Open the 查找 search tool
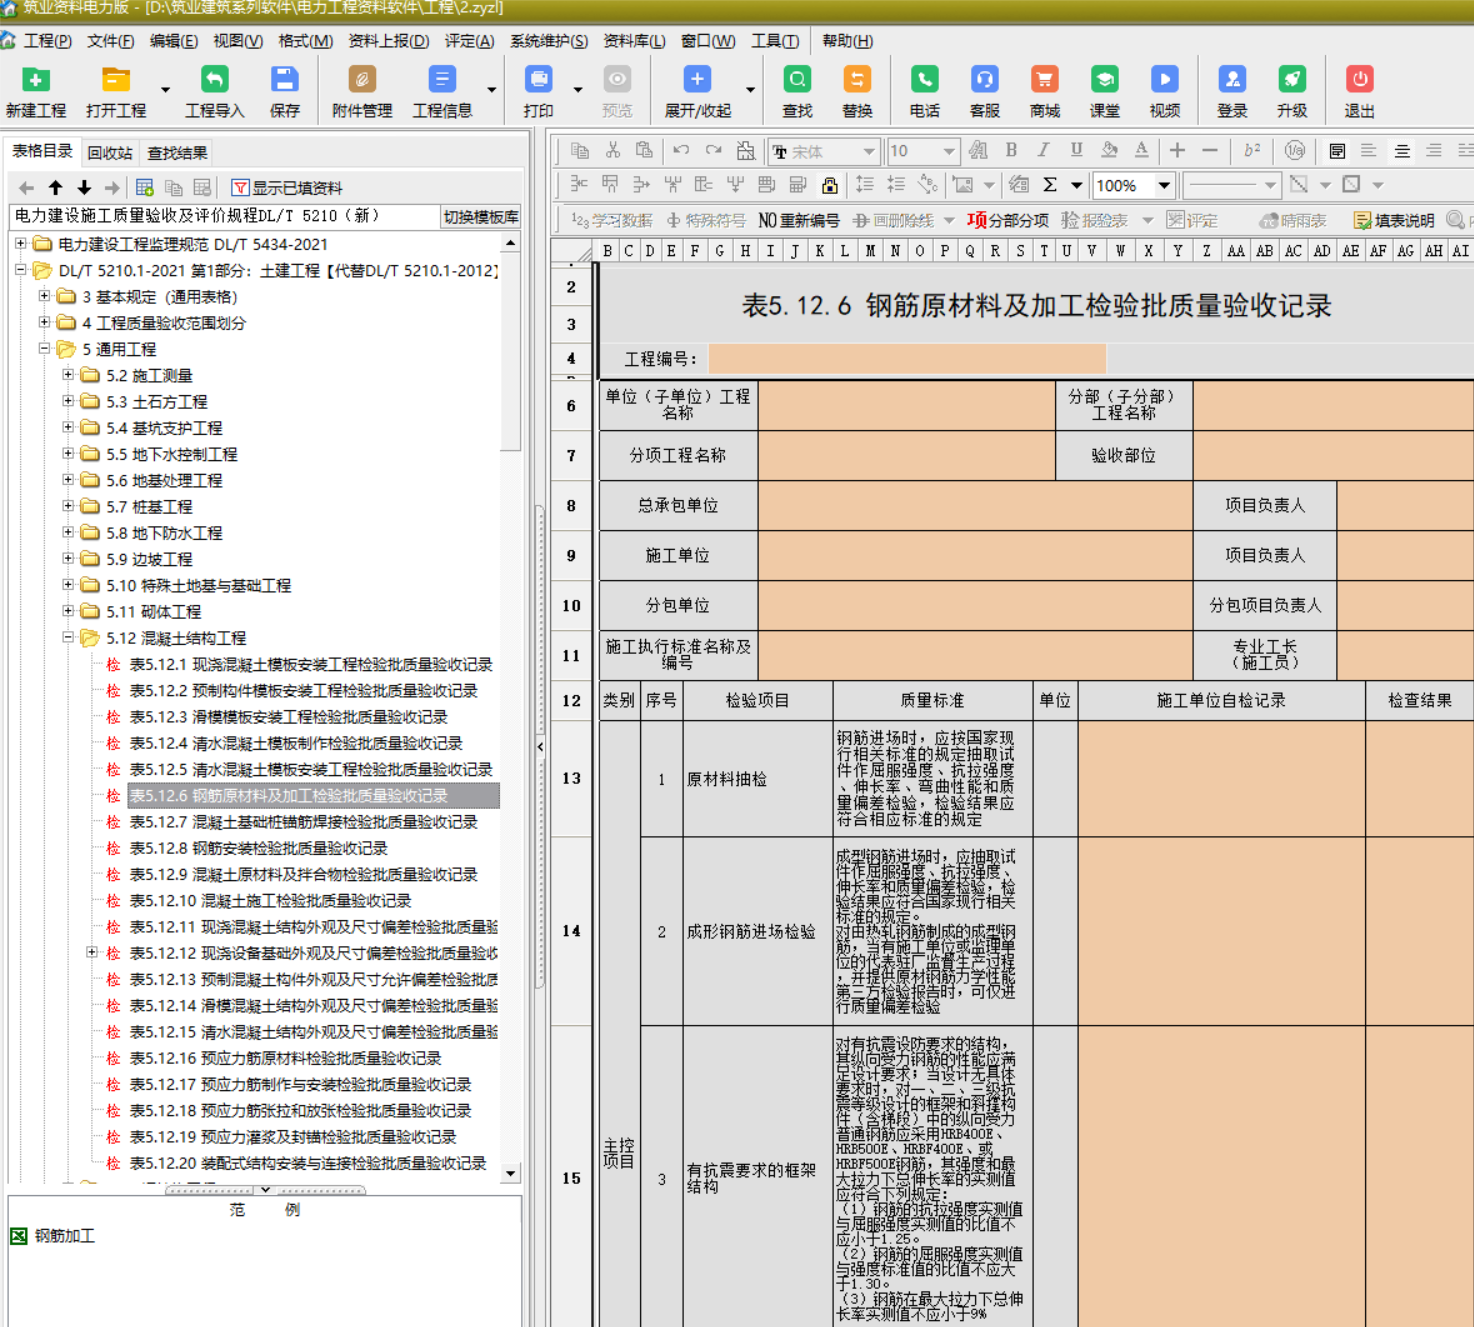This screenshot has width=1474, height=1327. [797, 80]
